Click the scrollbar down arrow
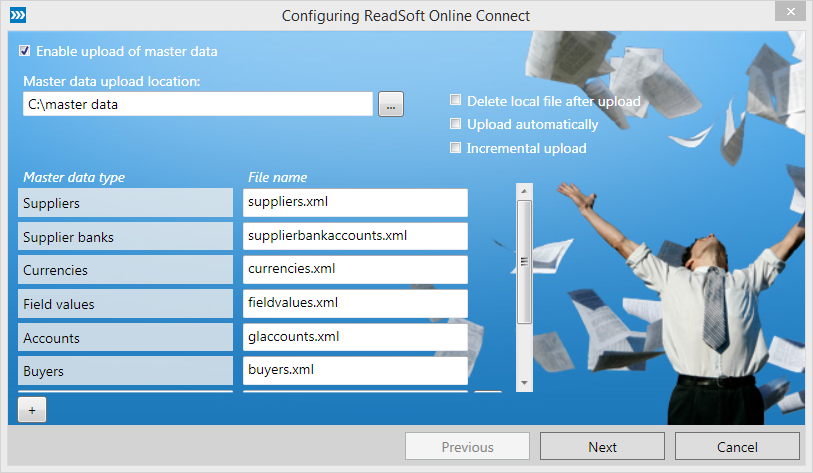This screenshot has height=473, width=813. click(x=524, y=383)
